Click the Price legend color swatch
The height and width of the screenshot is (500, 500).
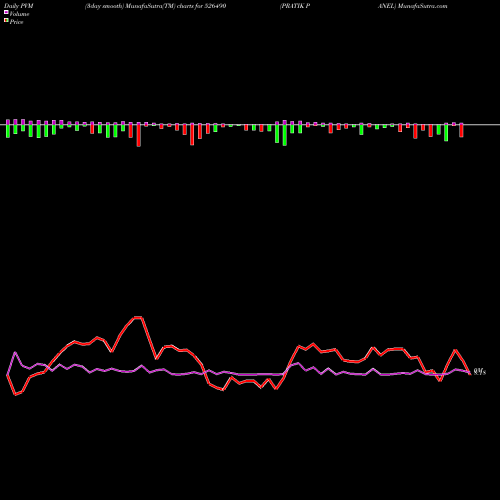(6, 21)
